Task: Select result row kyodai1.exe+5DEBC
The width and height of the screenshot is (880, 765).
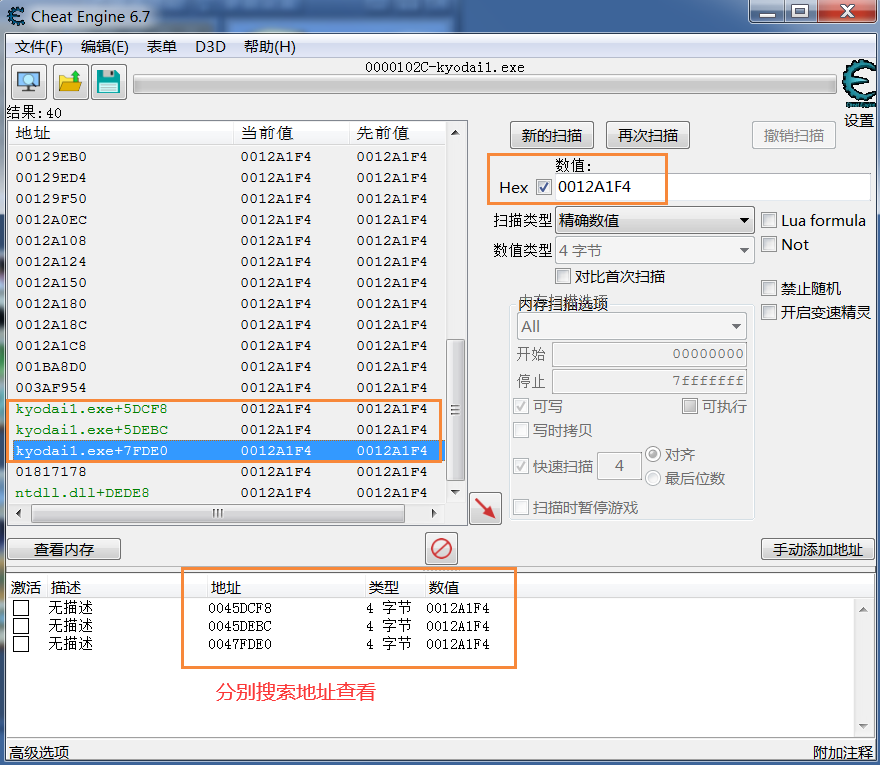Action: click(x=226, y=430)
